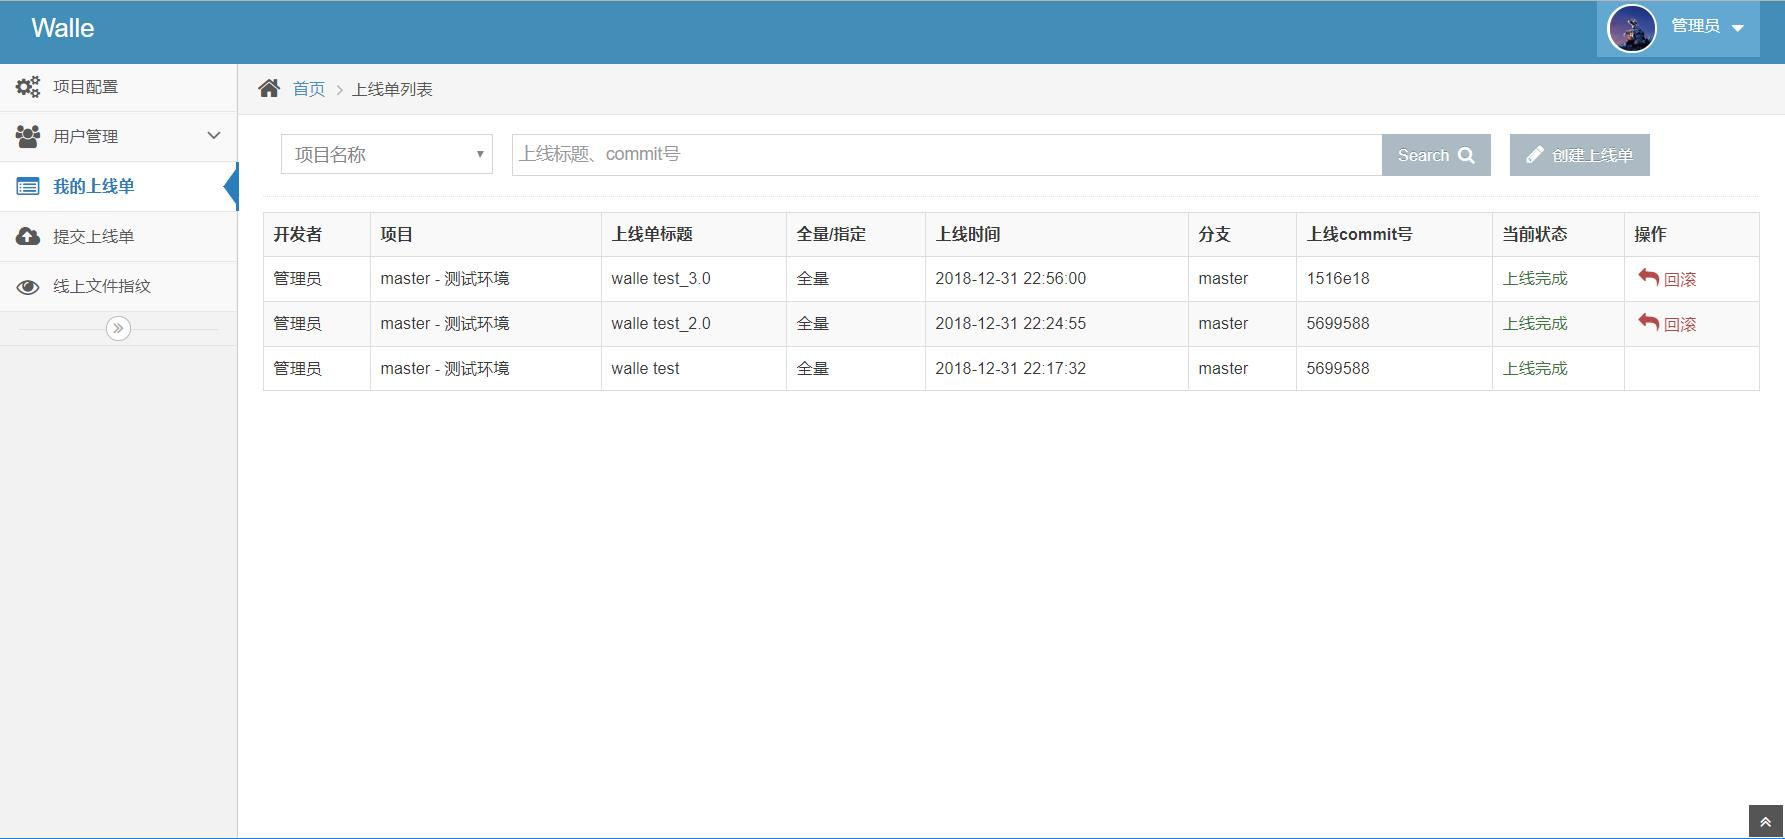Select 我的上线单 in the sidebar
The width and height of the screenshot is (1785, 839).
119,186
